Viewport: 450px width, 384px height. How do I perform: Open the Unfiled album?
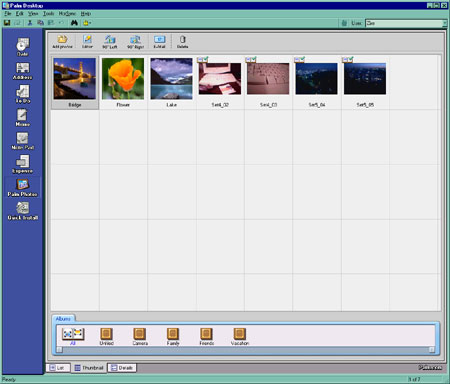pyautogui.click(x=106, y=336)
